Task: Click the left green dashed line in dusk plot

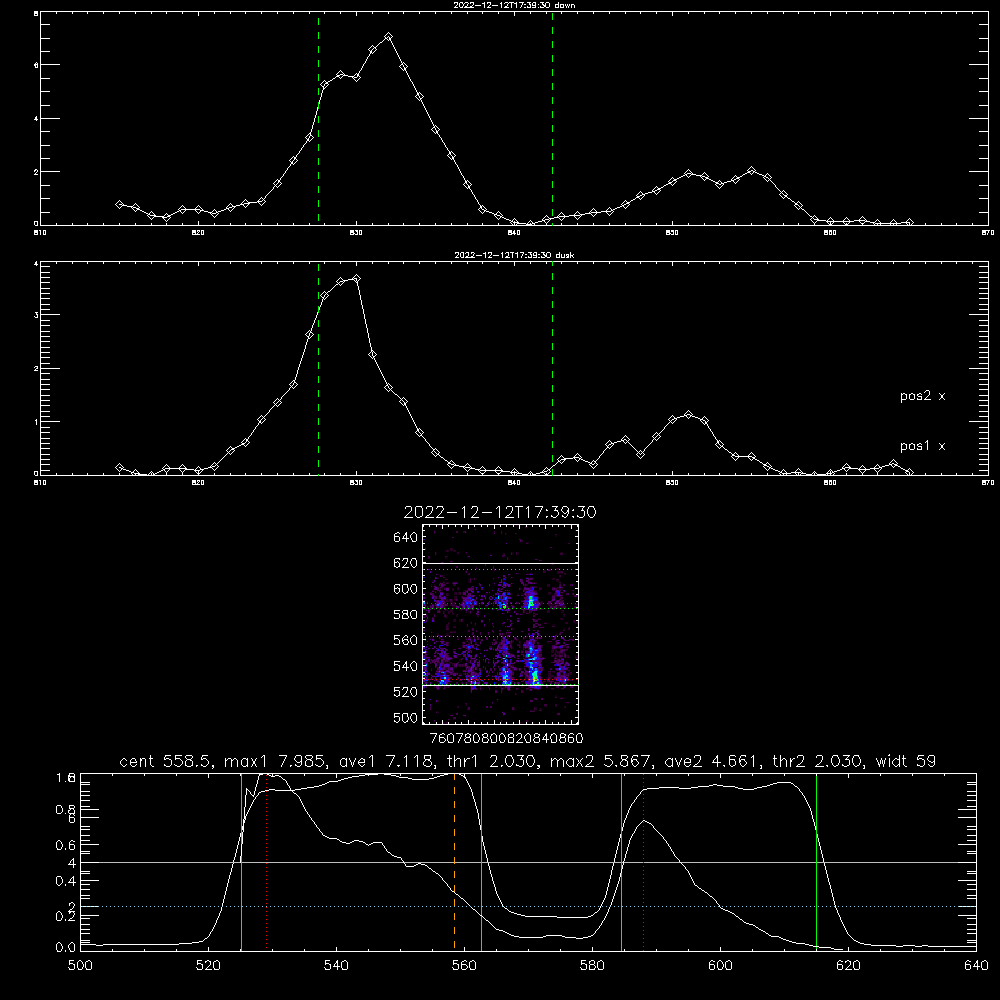Action: (x=318, y=368)
